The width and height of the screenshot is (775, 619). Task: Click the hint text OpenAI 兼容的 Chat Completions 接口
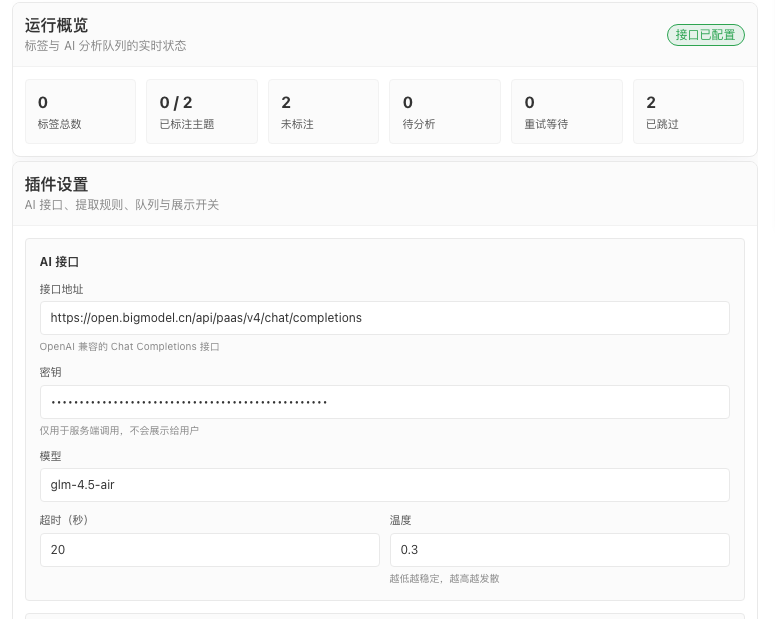[129, 347]
